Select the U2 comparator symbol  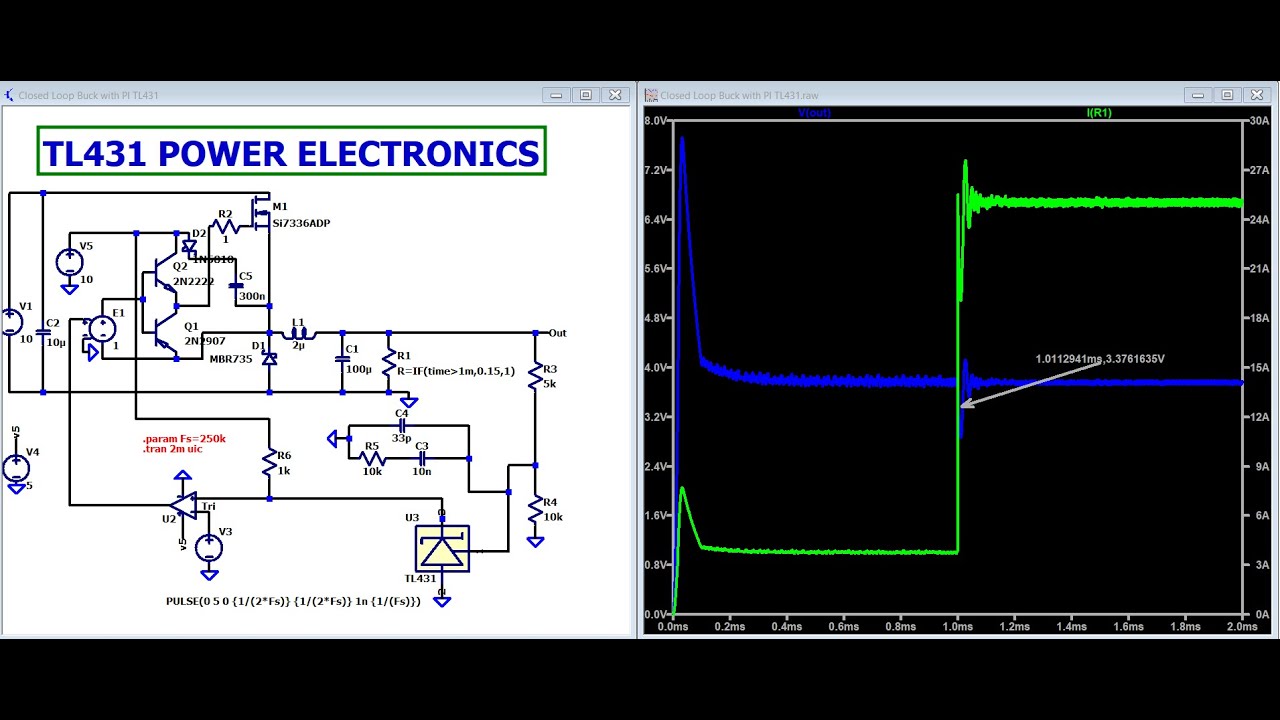183,506
